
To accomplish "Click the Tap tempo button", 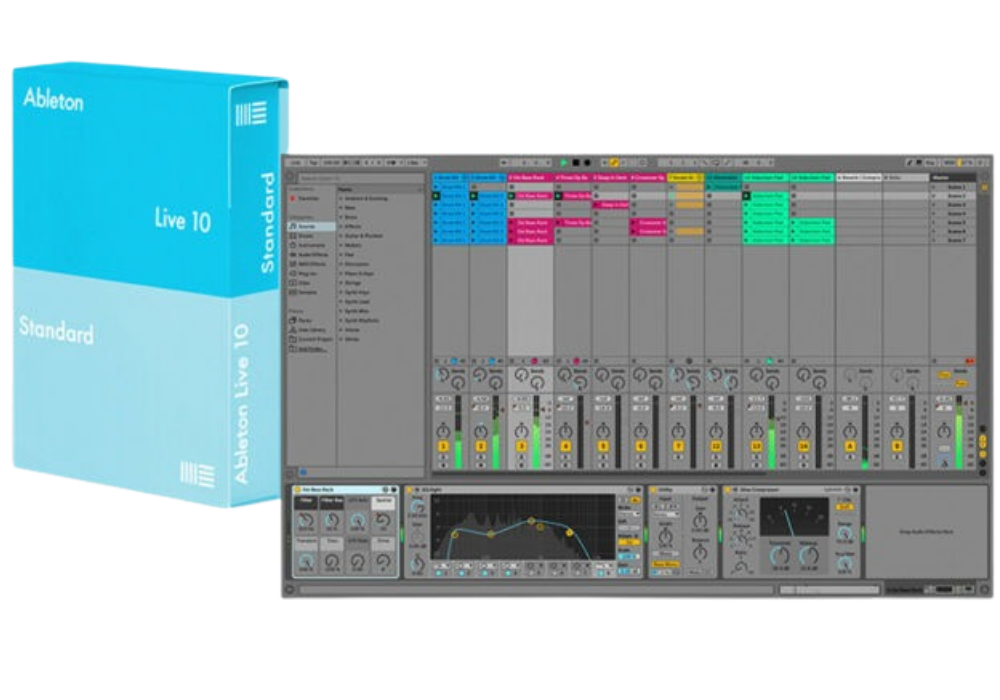I will coord(312,161).
